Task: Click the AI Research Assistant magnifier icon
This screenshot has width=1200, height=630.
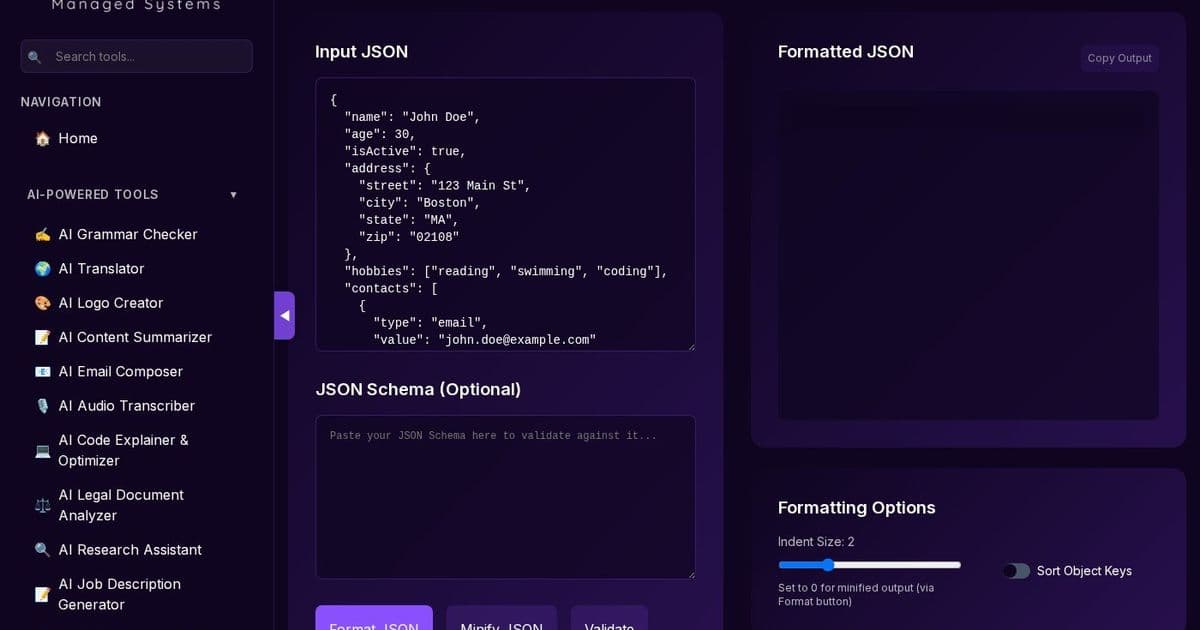Action: click(x=42, y=549)
